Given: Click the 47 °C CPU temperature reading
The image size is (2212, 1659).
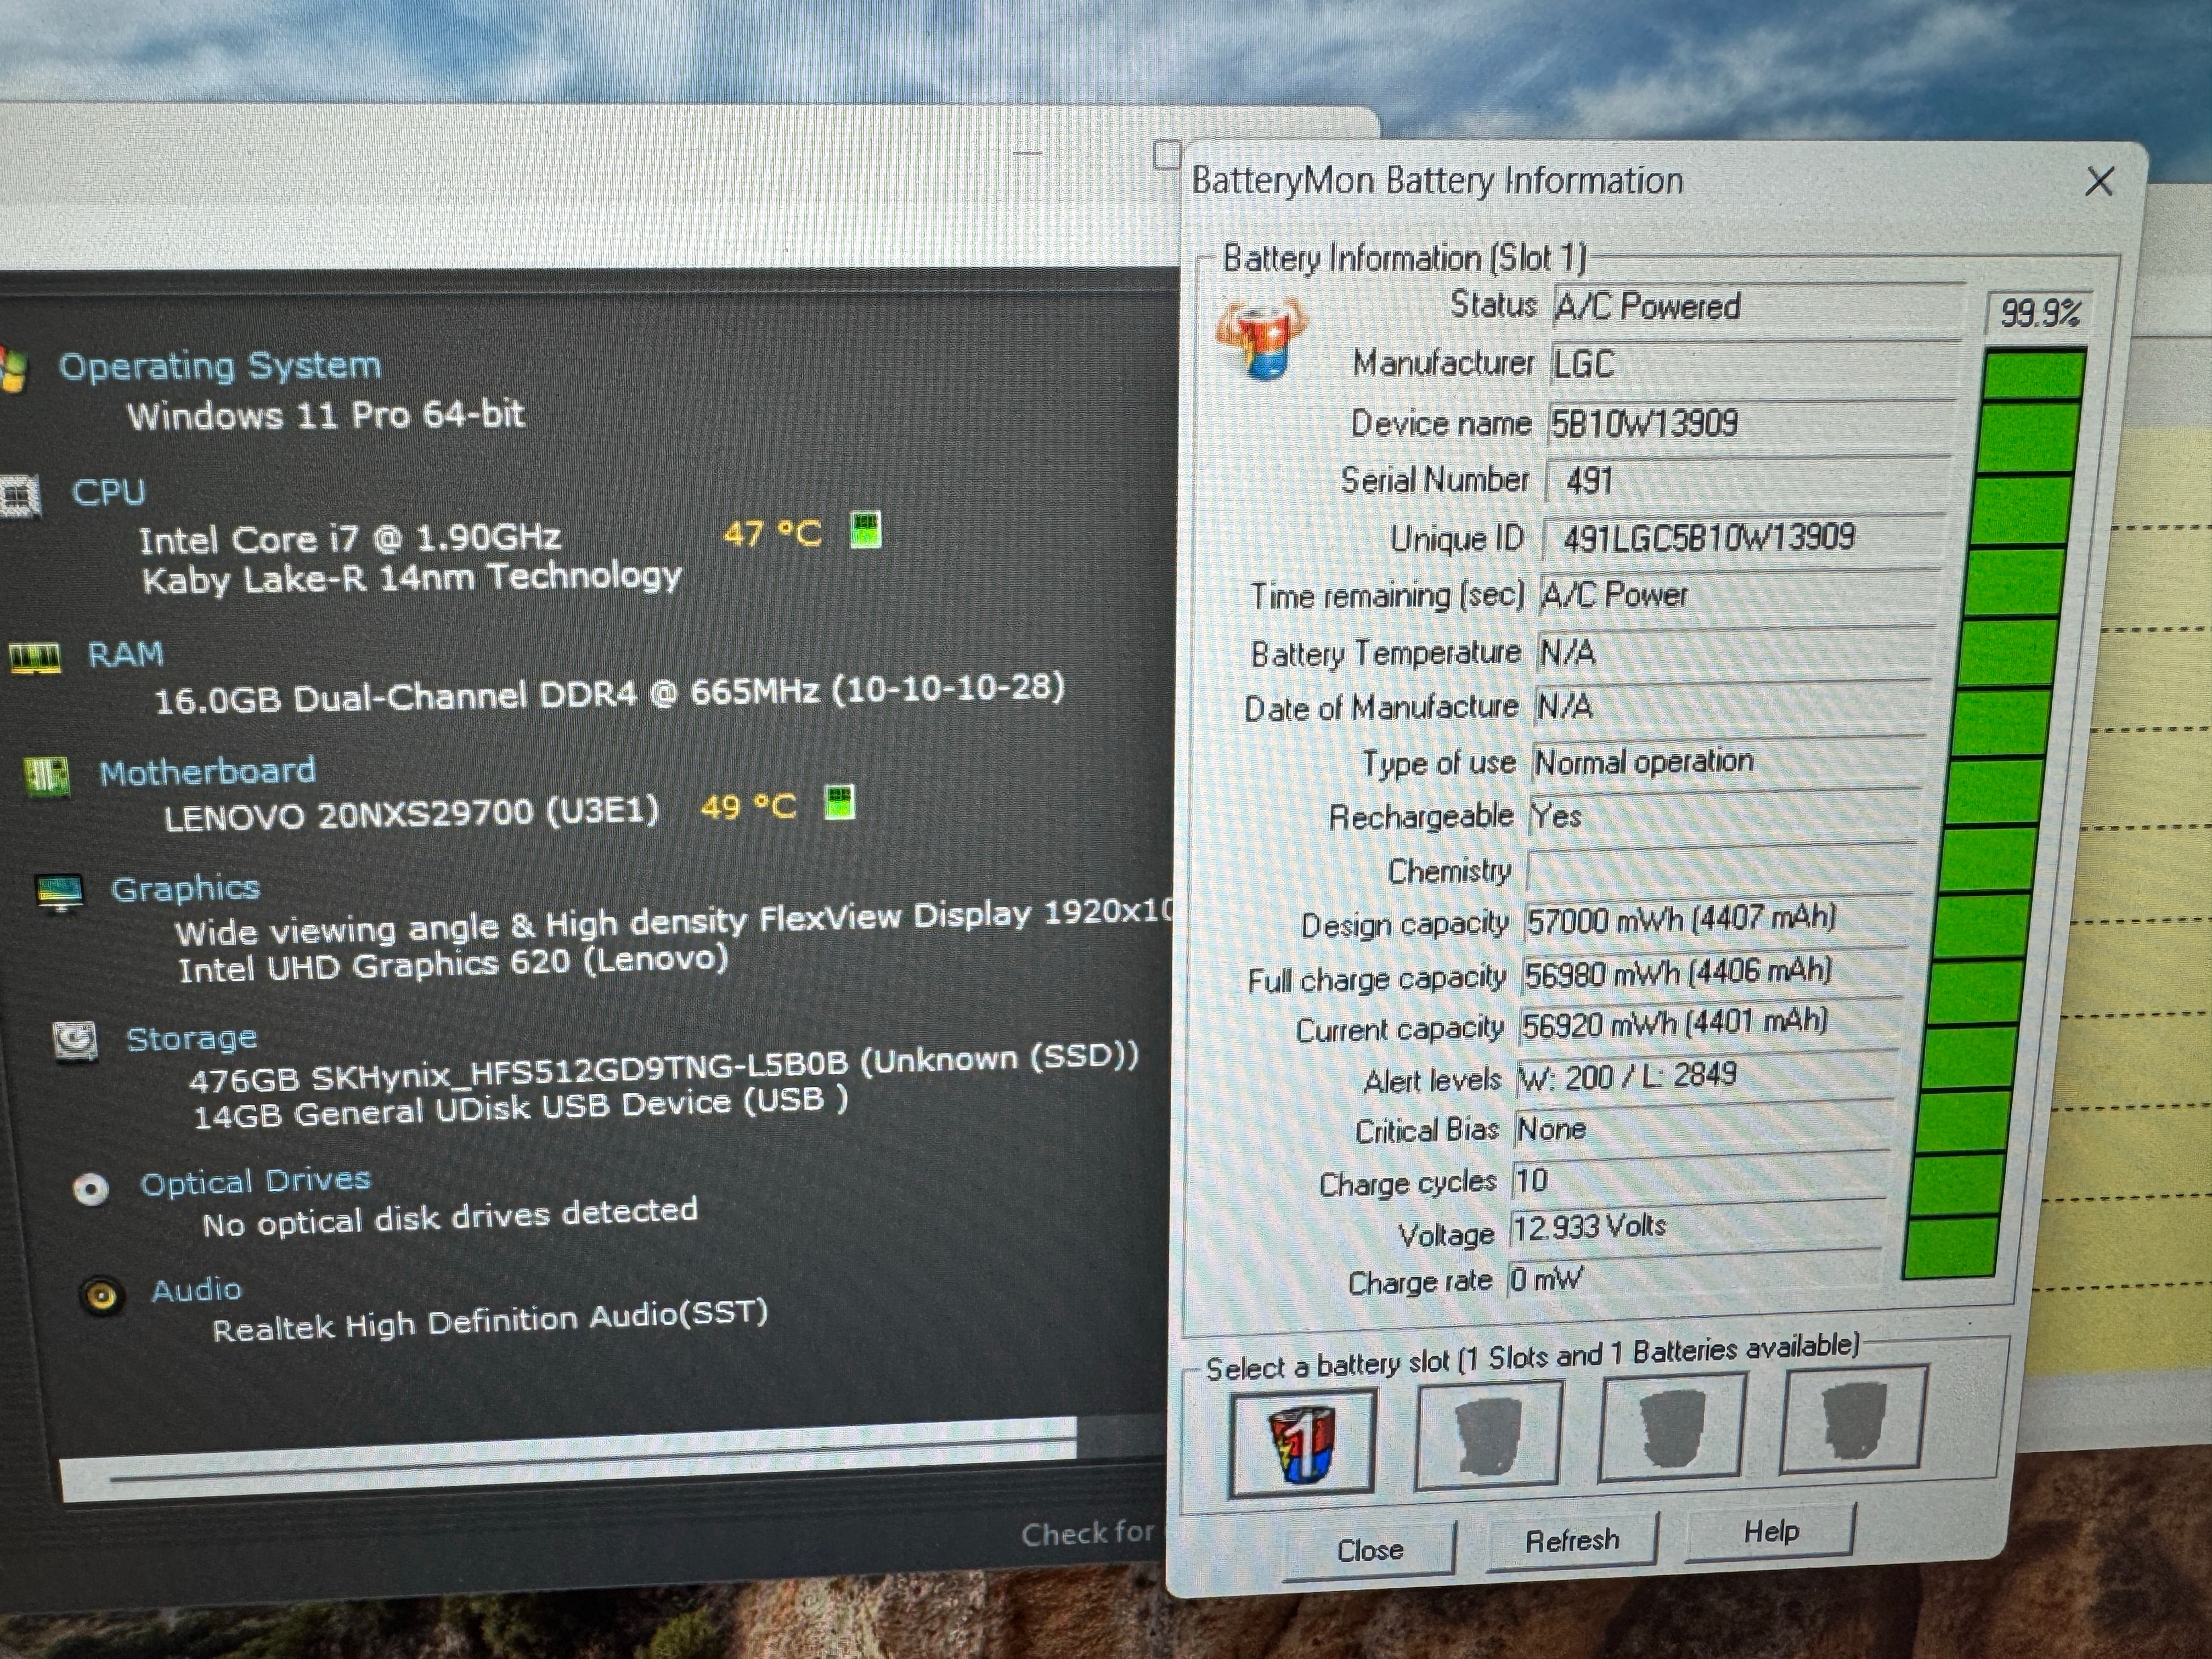Looking at the screenshot, I should click(772, 533).
